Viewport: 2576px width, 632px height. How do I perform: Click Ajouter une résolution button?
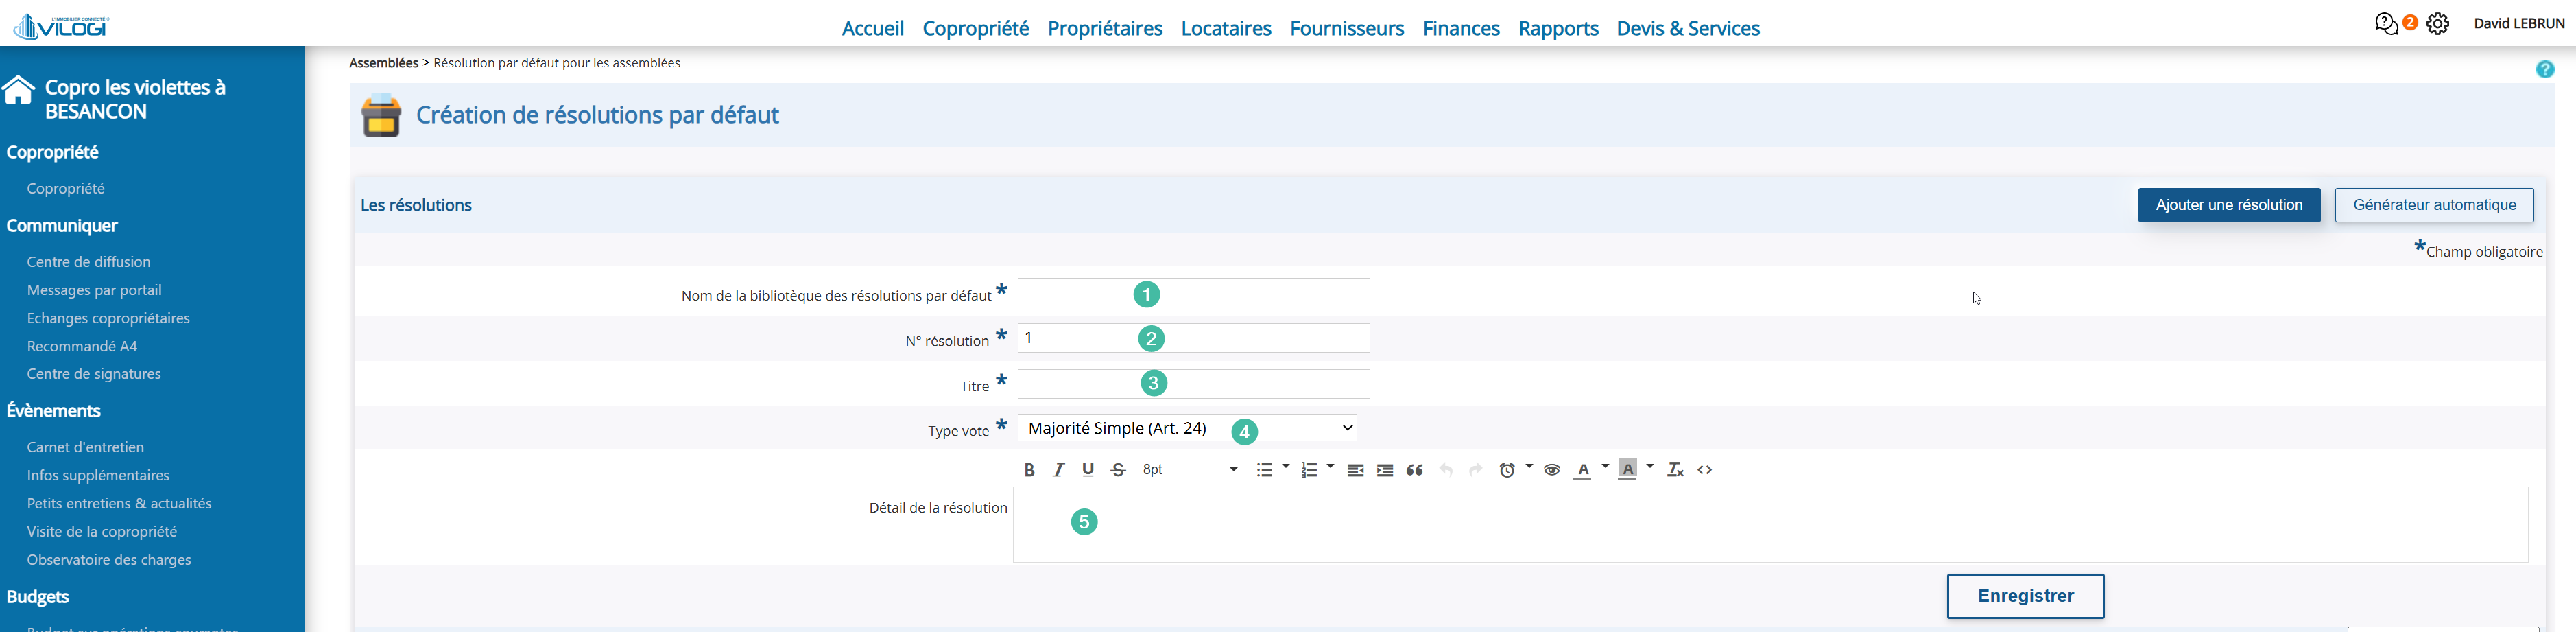coord(2229,205)
